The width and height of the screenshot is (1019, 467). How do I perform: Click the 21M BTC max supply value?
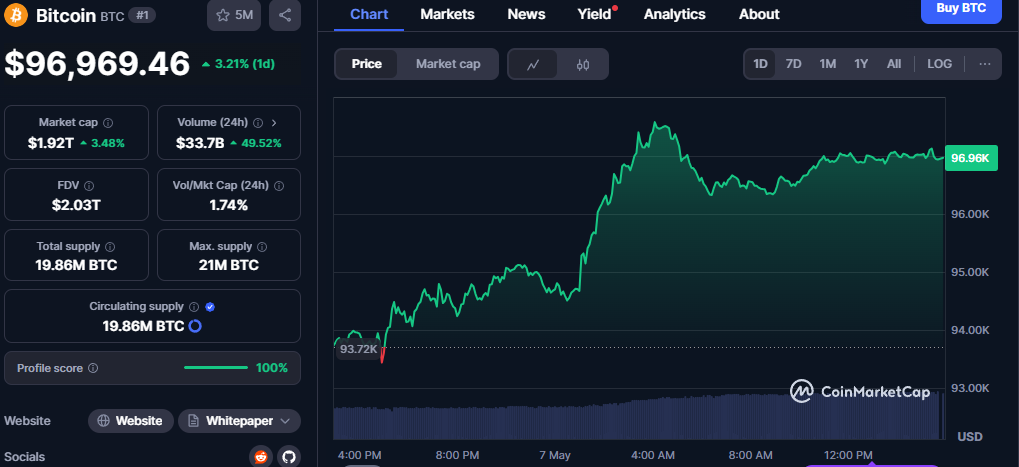(x=229, y=265)
